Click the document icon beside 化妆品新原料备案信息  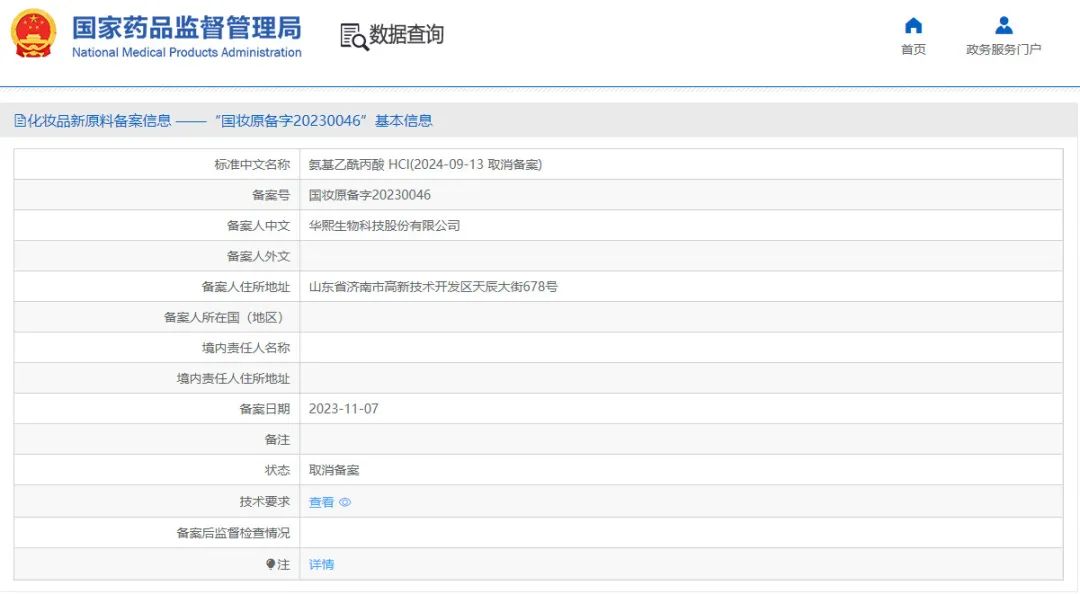[19, 121]
